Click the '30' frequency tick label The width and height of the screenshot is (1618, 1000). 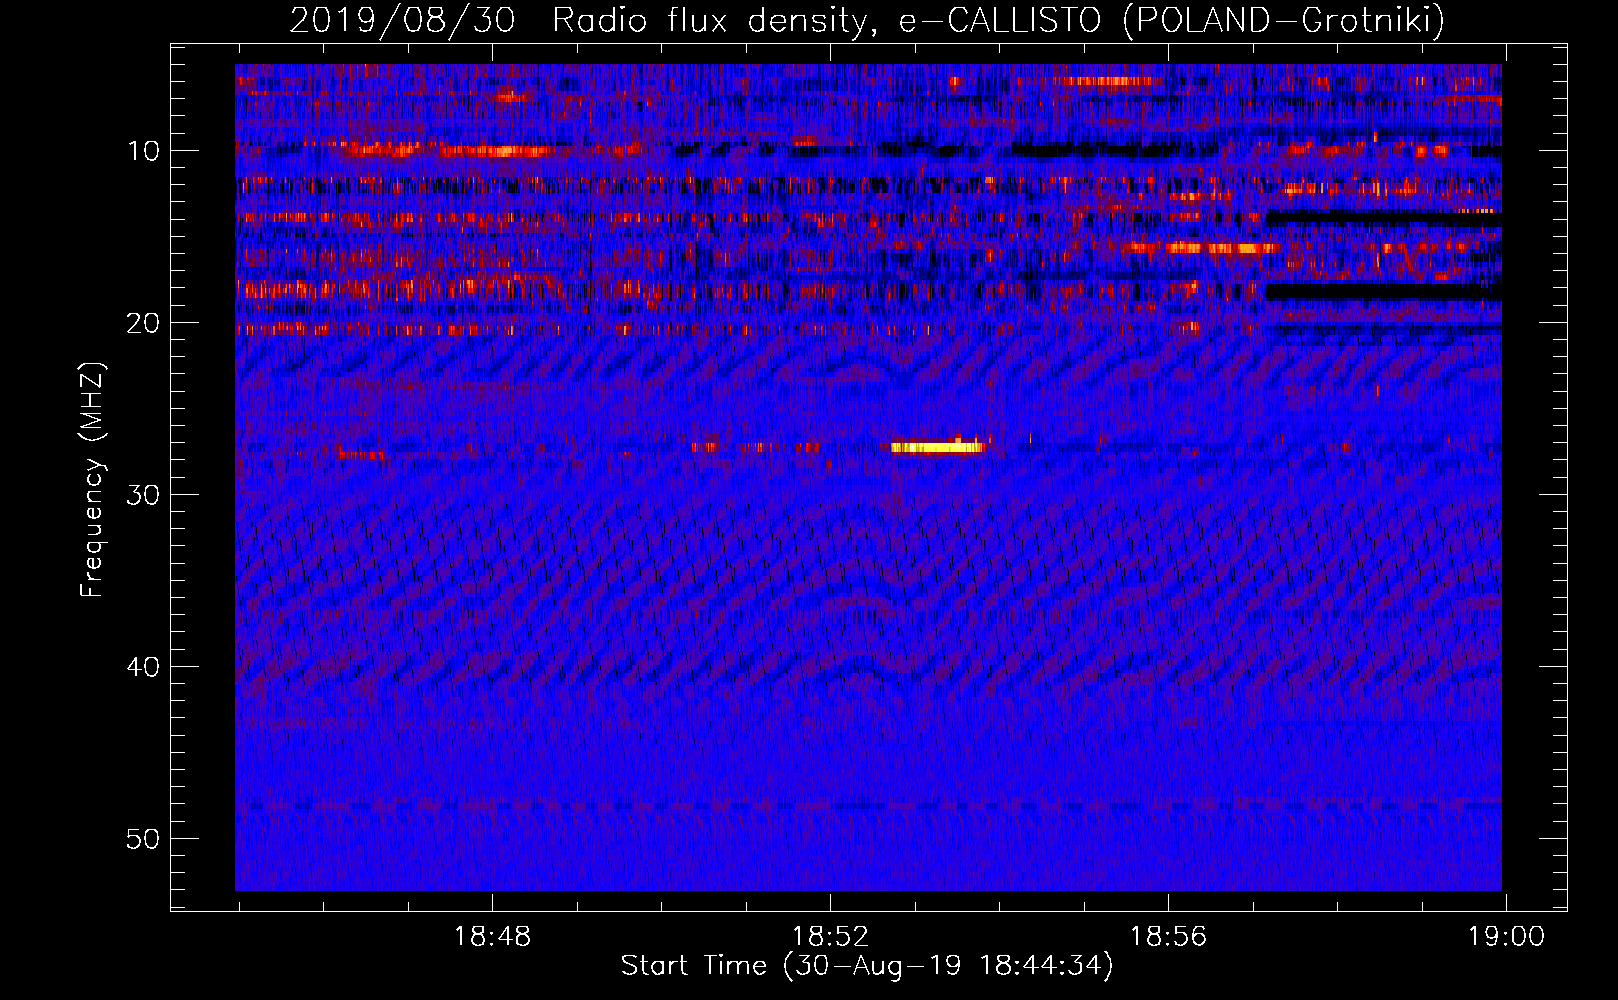(144, 495)
